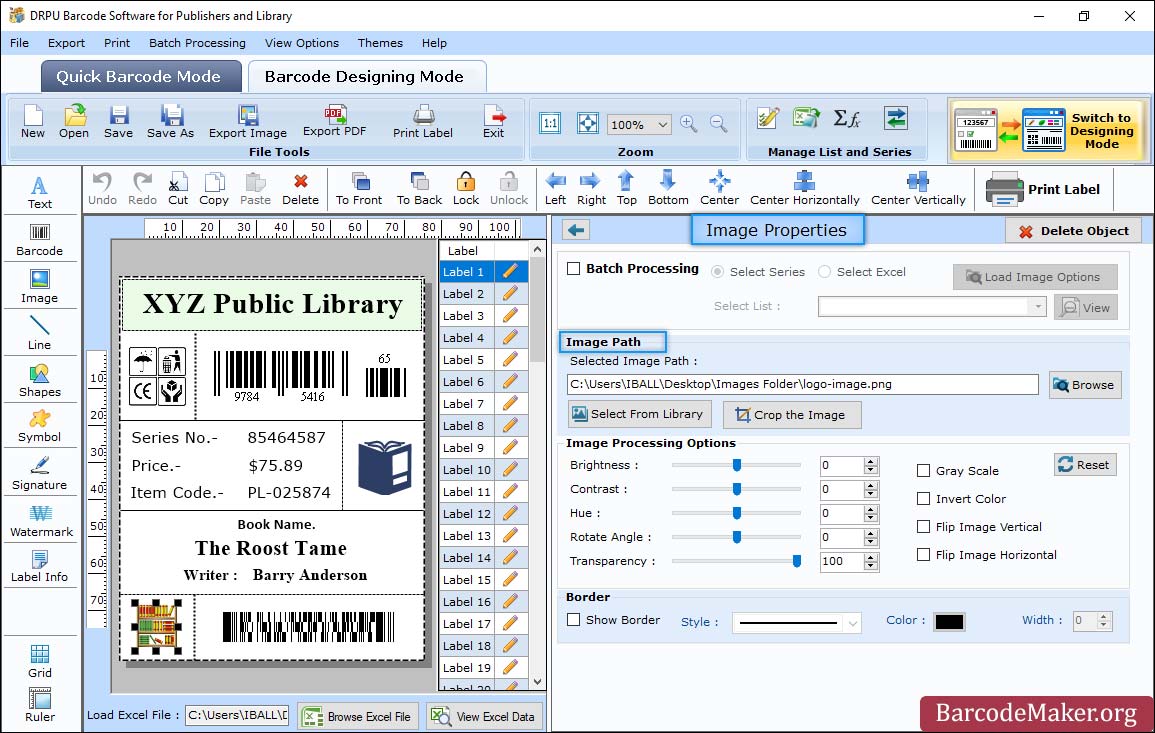Viewport: 1155px width, 733px height.
Task: Click Select From Library button
Action: tap(639, 414)
